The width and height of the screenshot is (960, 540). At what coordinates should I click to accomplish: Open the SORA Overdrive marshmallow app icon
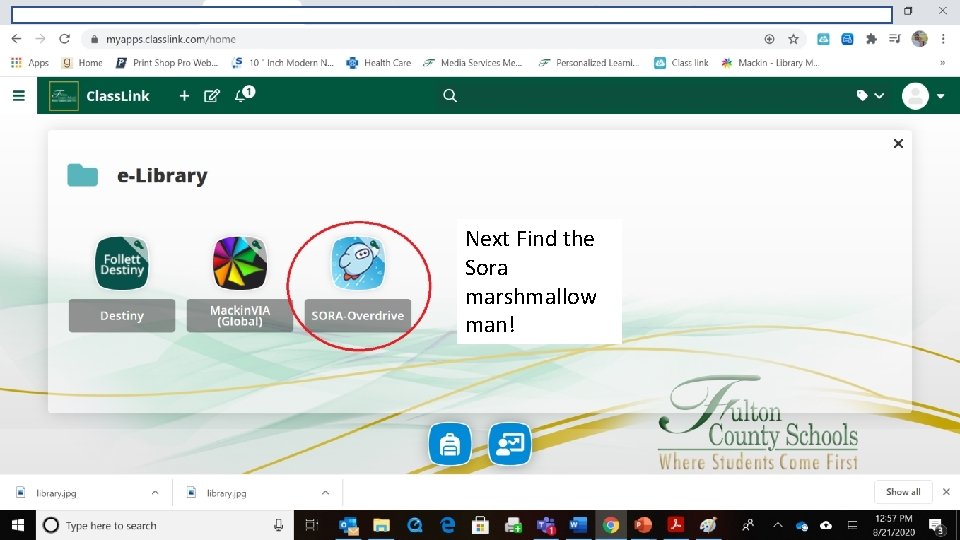[x=358, y=263]
